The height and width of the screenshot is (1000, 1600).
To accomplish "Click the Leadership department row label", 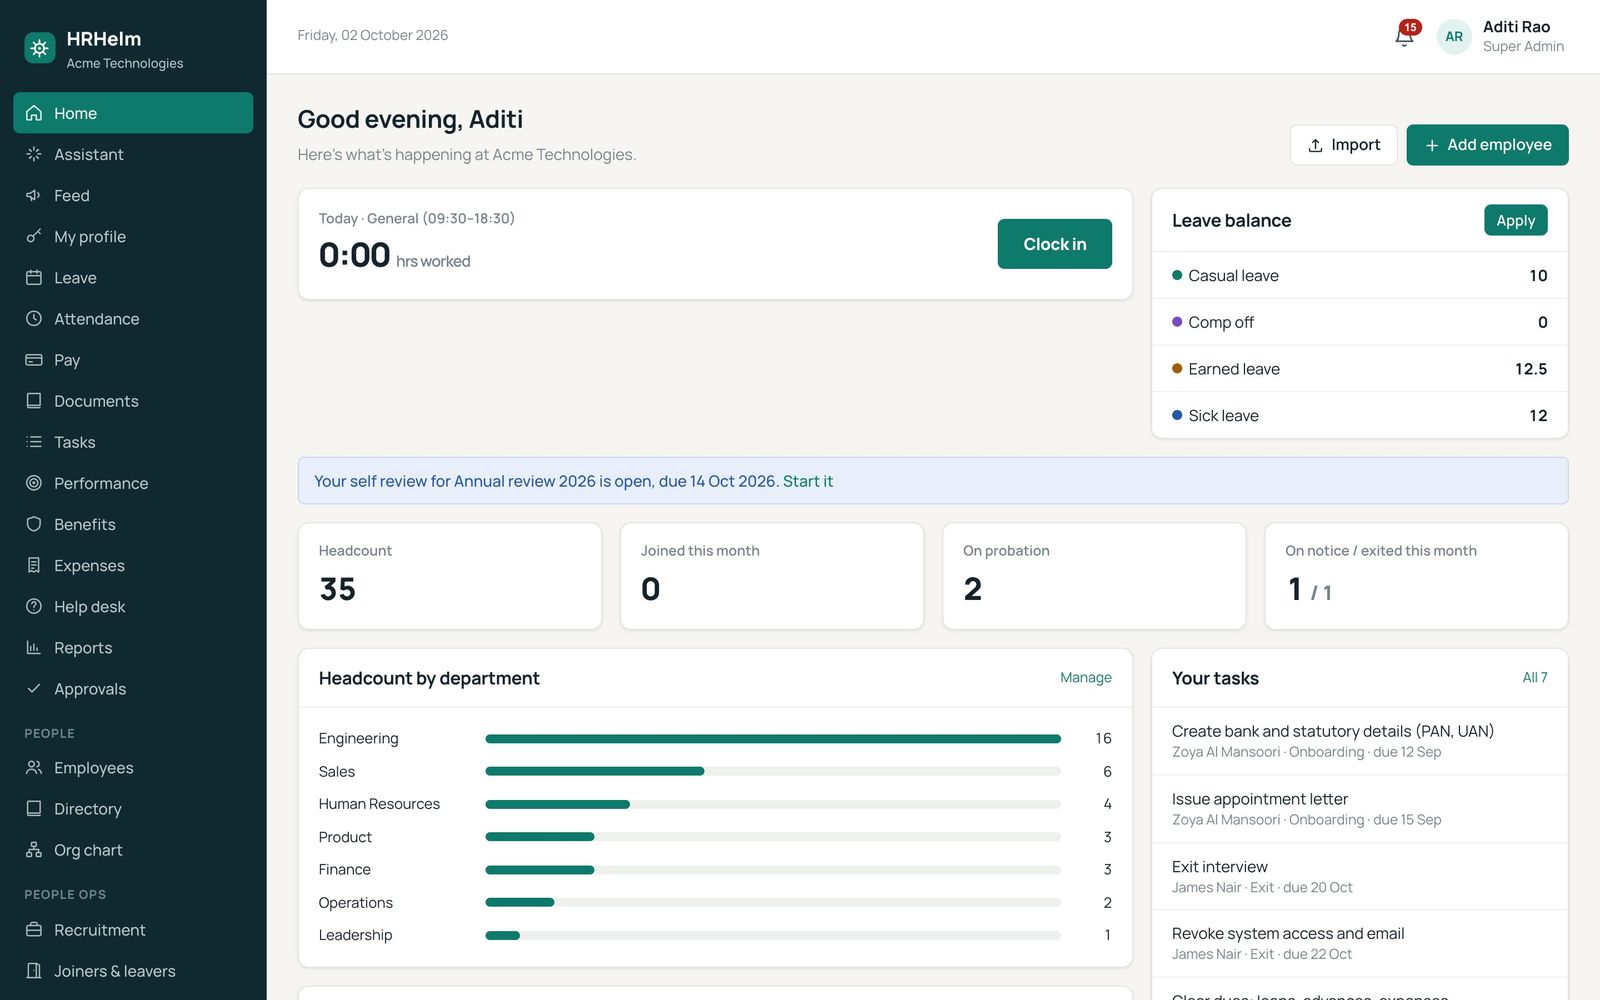I will click(x=355, y=935).
